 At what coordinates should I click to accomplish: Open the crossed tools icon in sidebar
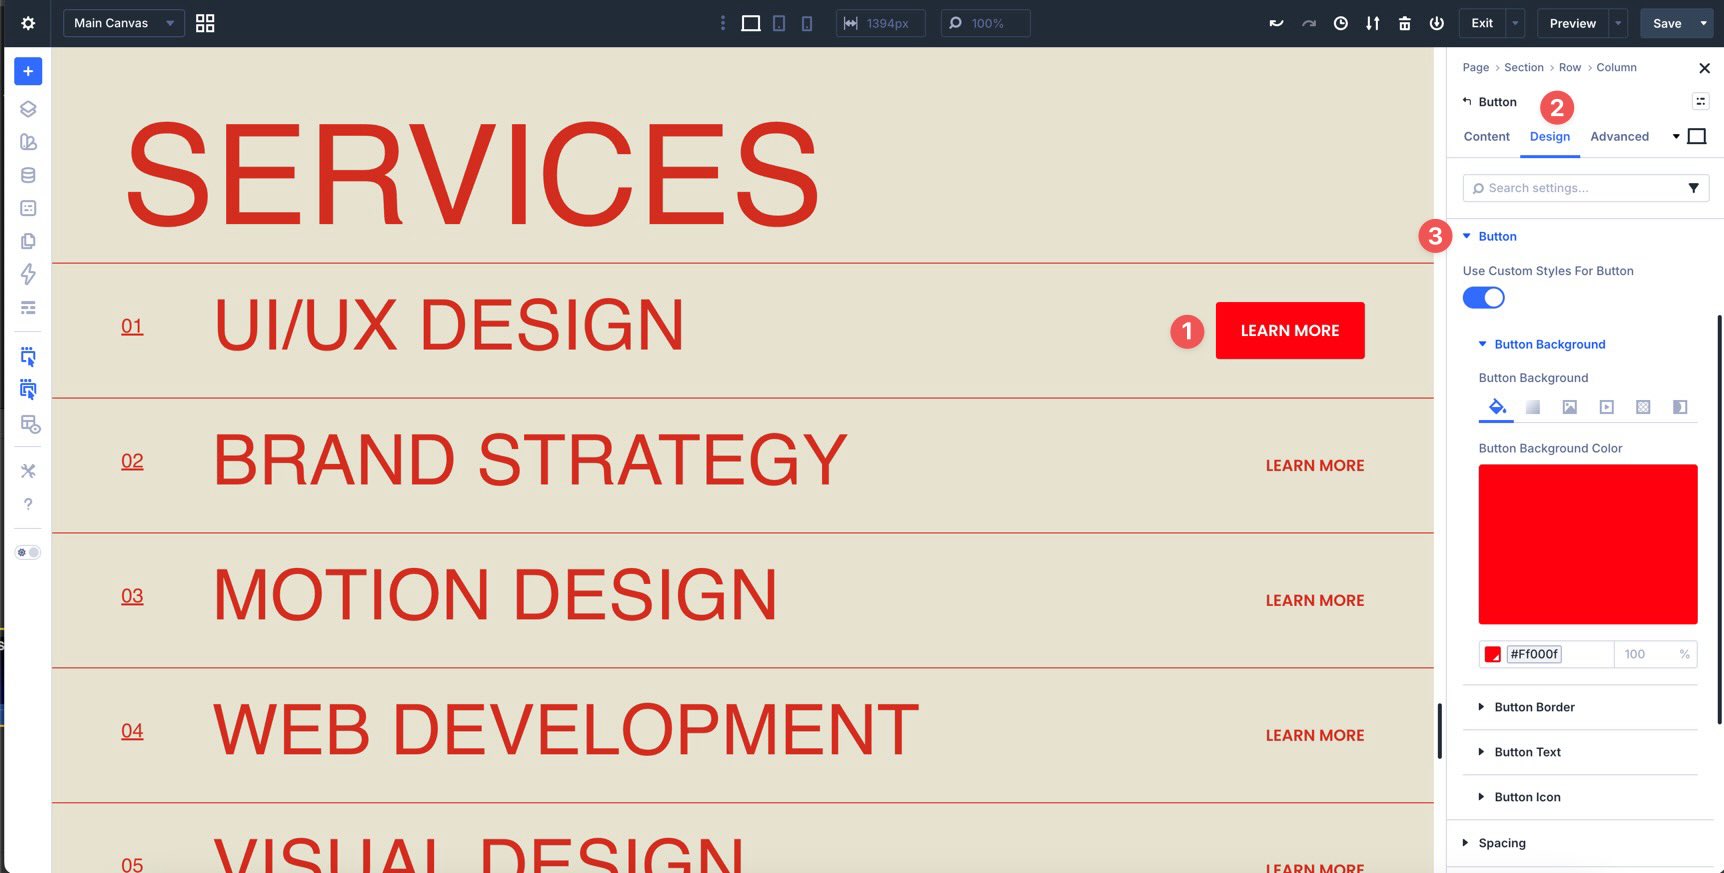click(28, 471)
